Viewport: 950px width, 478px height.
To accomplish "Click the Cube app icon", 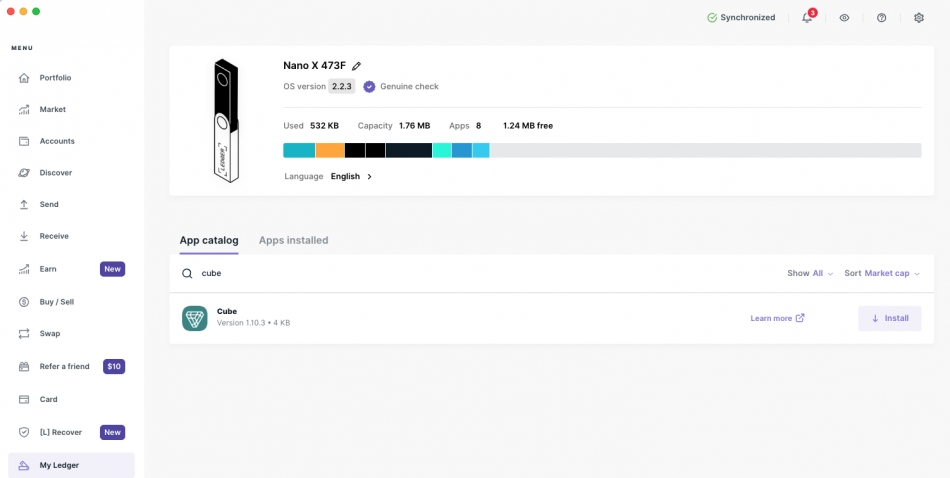I will (x=194, y=318).
